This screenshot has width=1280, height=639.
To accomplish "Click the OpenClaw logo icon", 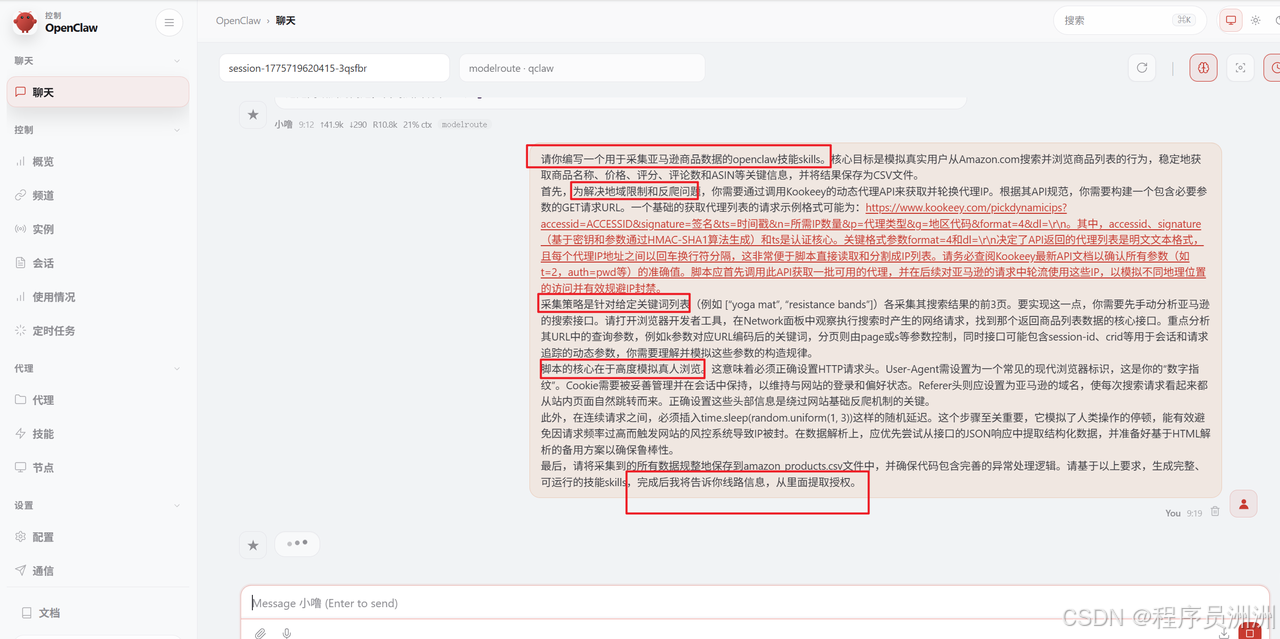I will click(25, 22).
